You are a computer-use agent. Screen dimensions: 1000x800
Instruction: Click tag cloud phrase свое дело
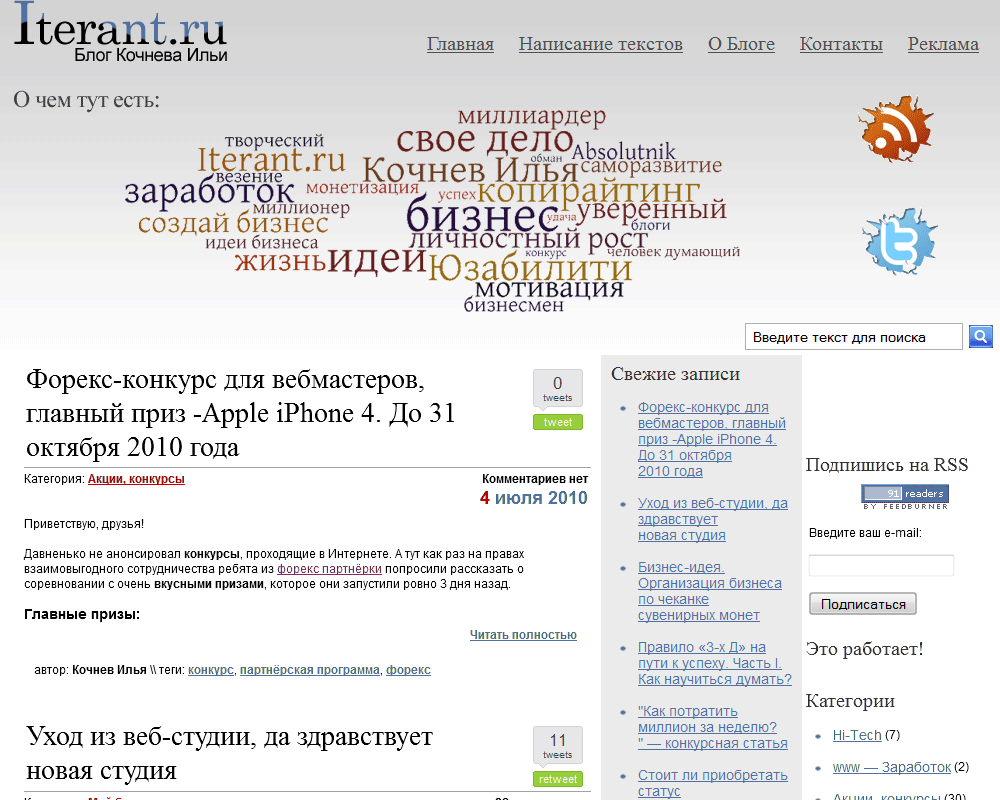coord(485,140)
